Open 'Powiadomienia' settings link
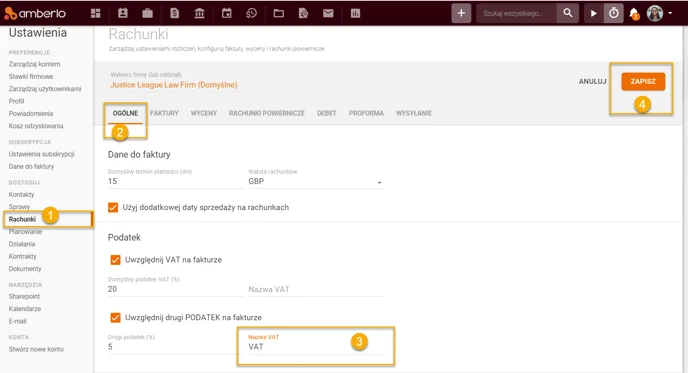Screen dimensions: 688x373 coord(31,113)
